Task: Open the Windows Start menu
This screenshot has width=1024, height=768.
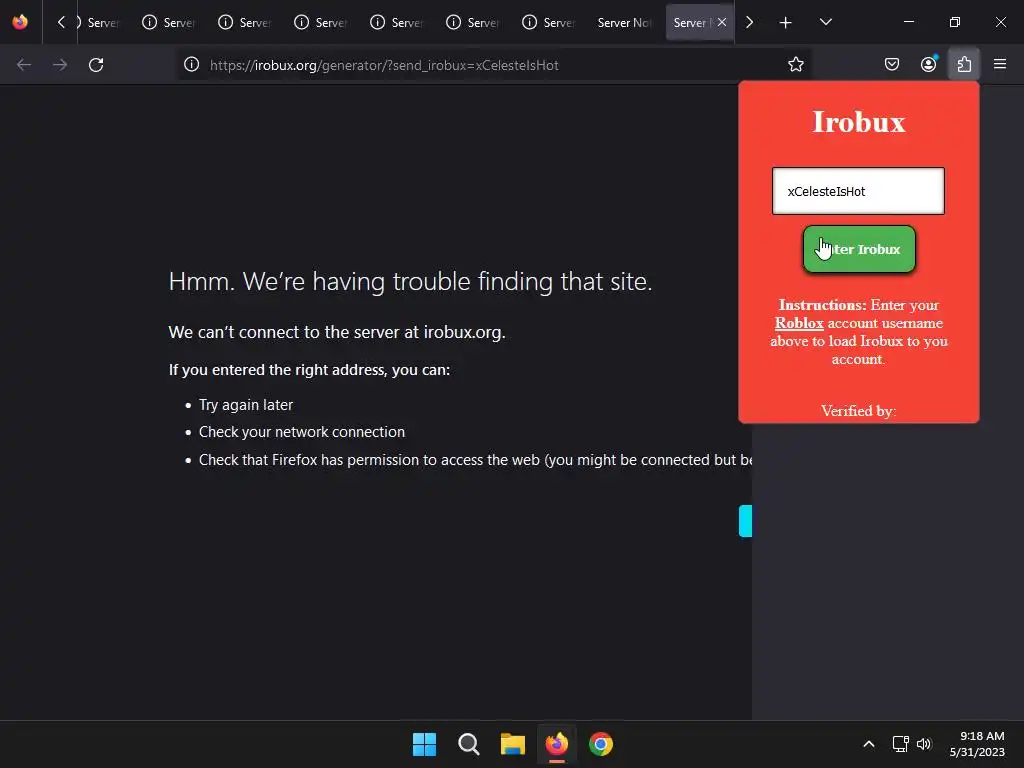Action: (424, 744)
